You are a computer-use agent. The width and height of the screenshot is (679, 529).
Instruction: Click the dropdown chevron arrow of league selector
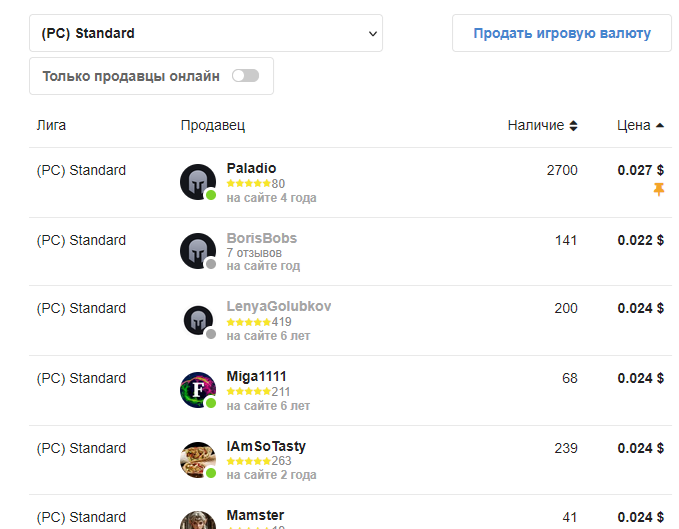click(372, 34)
